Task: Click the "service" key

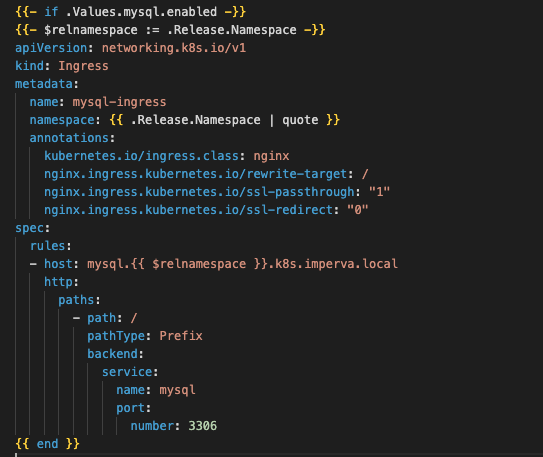Action: 127,372
